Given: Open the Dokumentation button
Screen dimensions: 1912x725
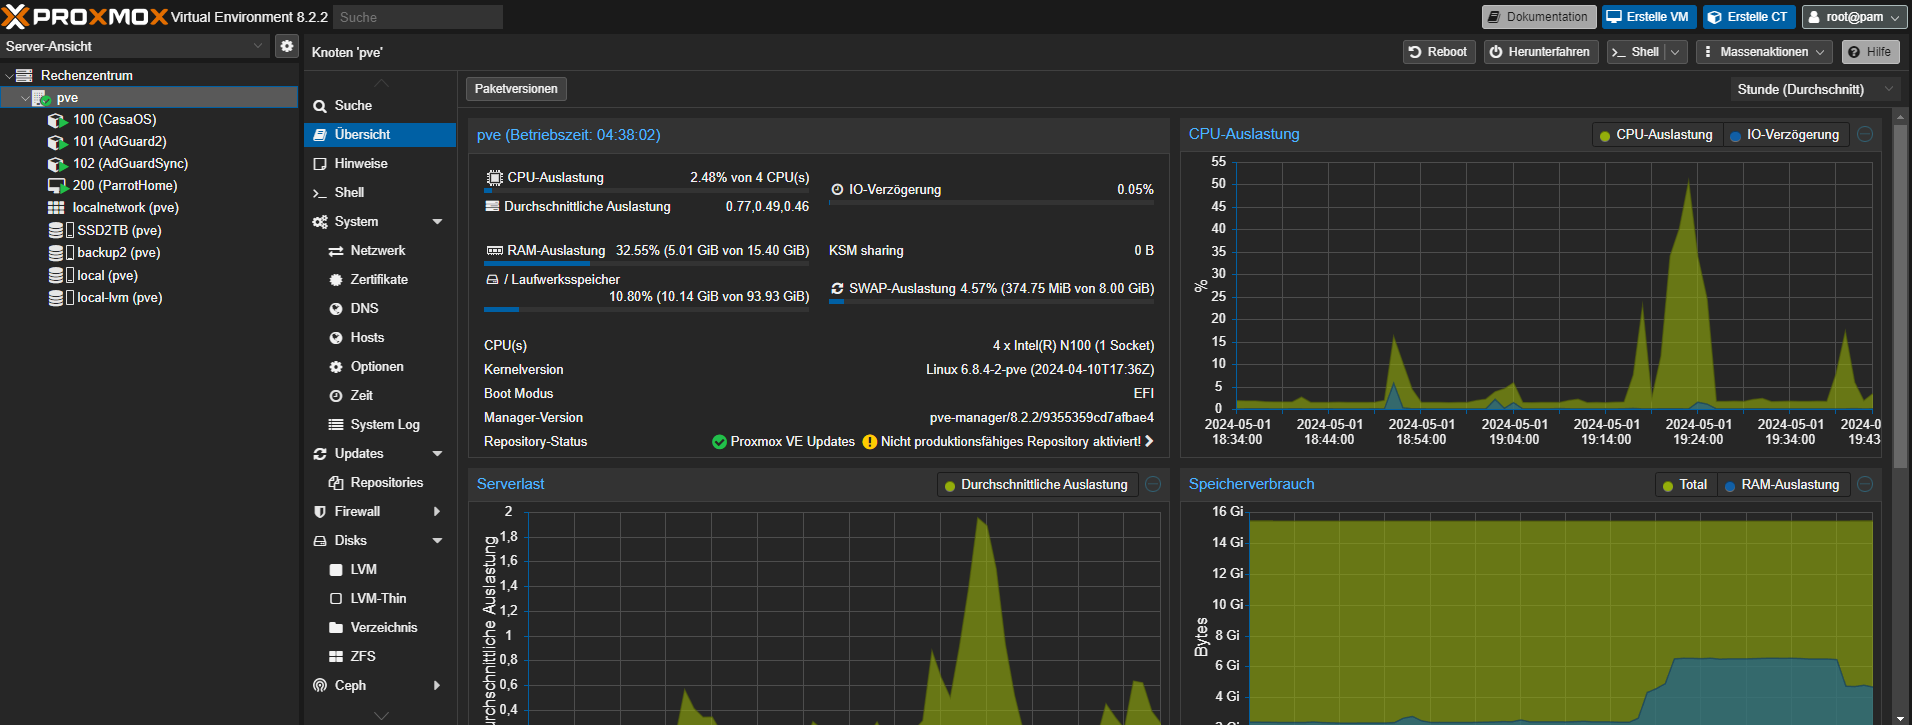Looking at the screenshot, I should pyautogui.click(x=1538, y=17).
